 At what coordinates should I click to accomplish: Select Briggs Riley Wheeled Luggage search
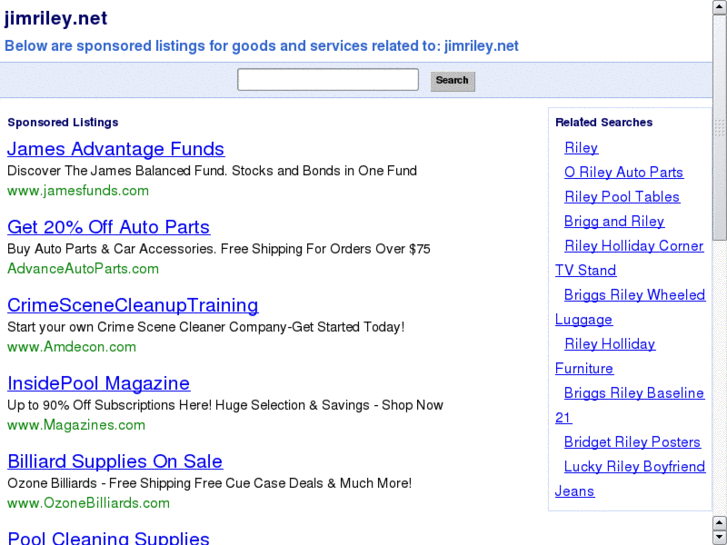(630, 307)
